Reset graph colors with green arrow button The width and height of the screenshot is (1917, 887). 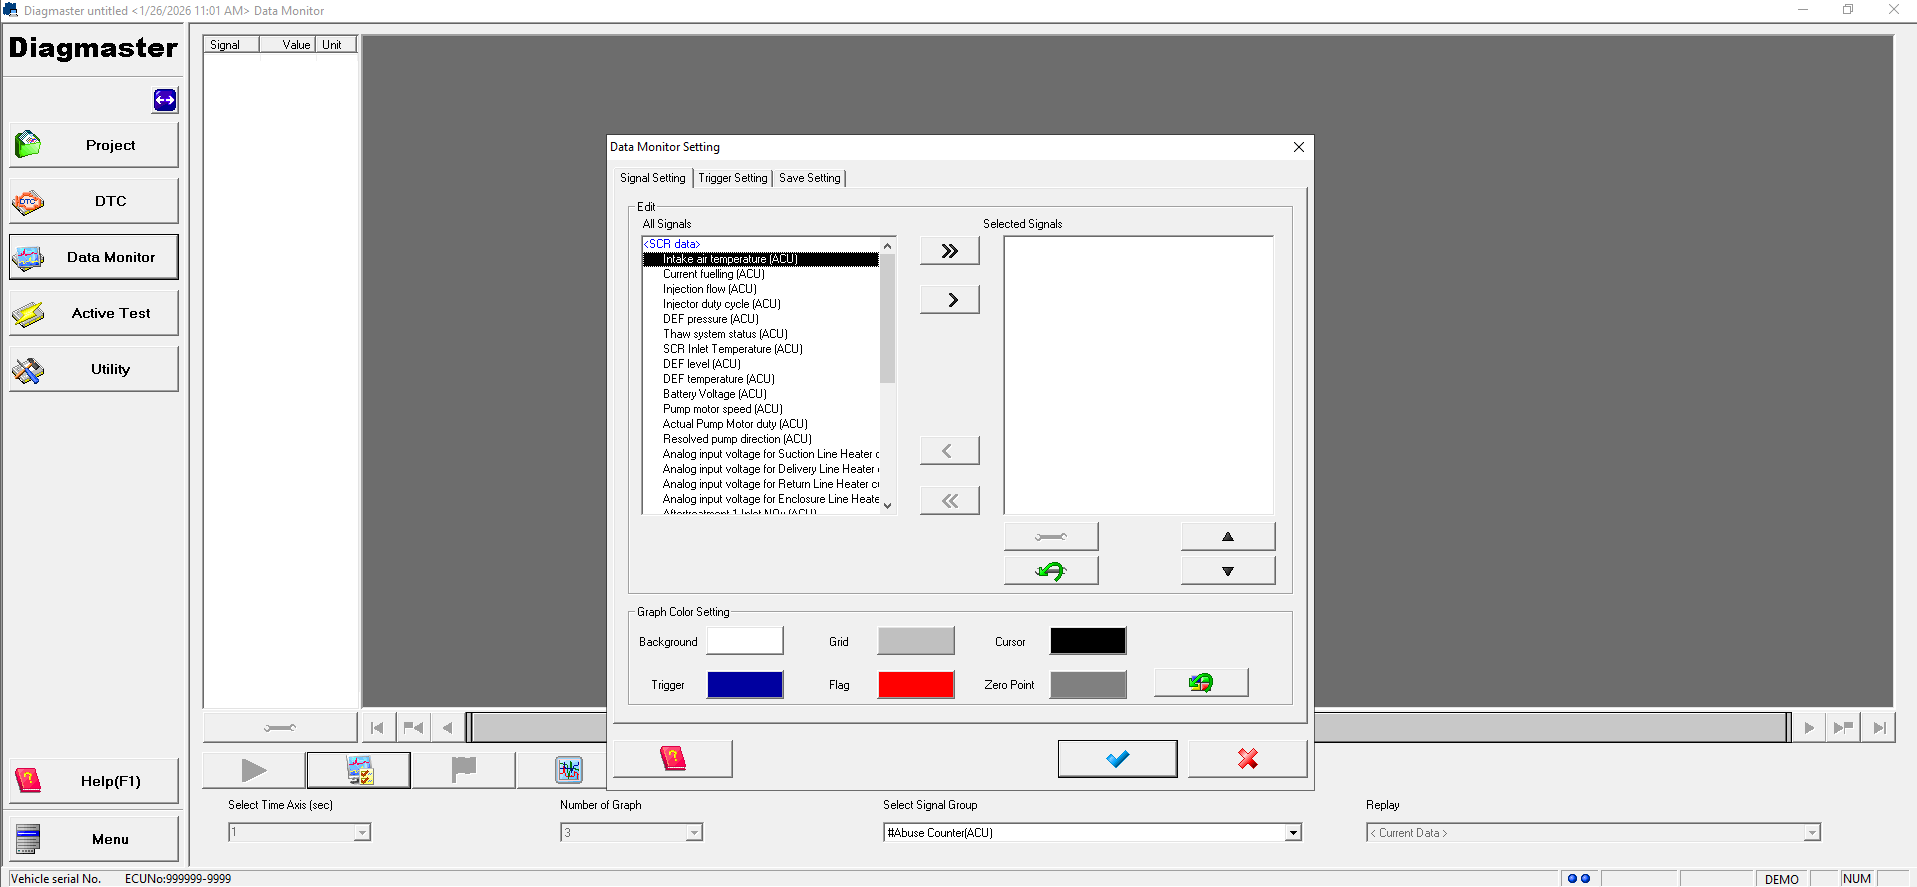pos(1200,683)
